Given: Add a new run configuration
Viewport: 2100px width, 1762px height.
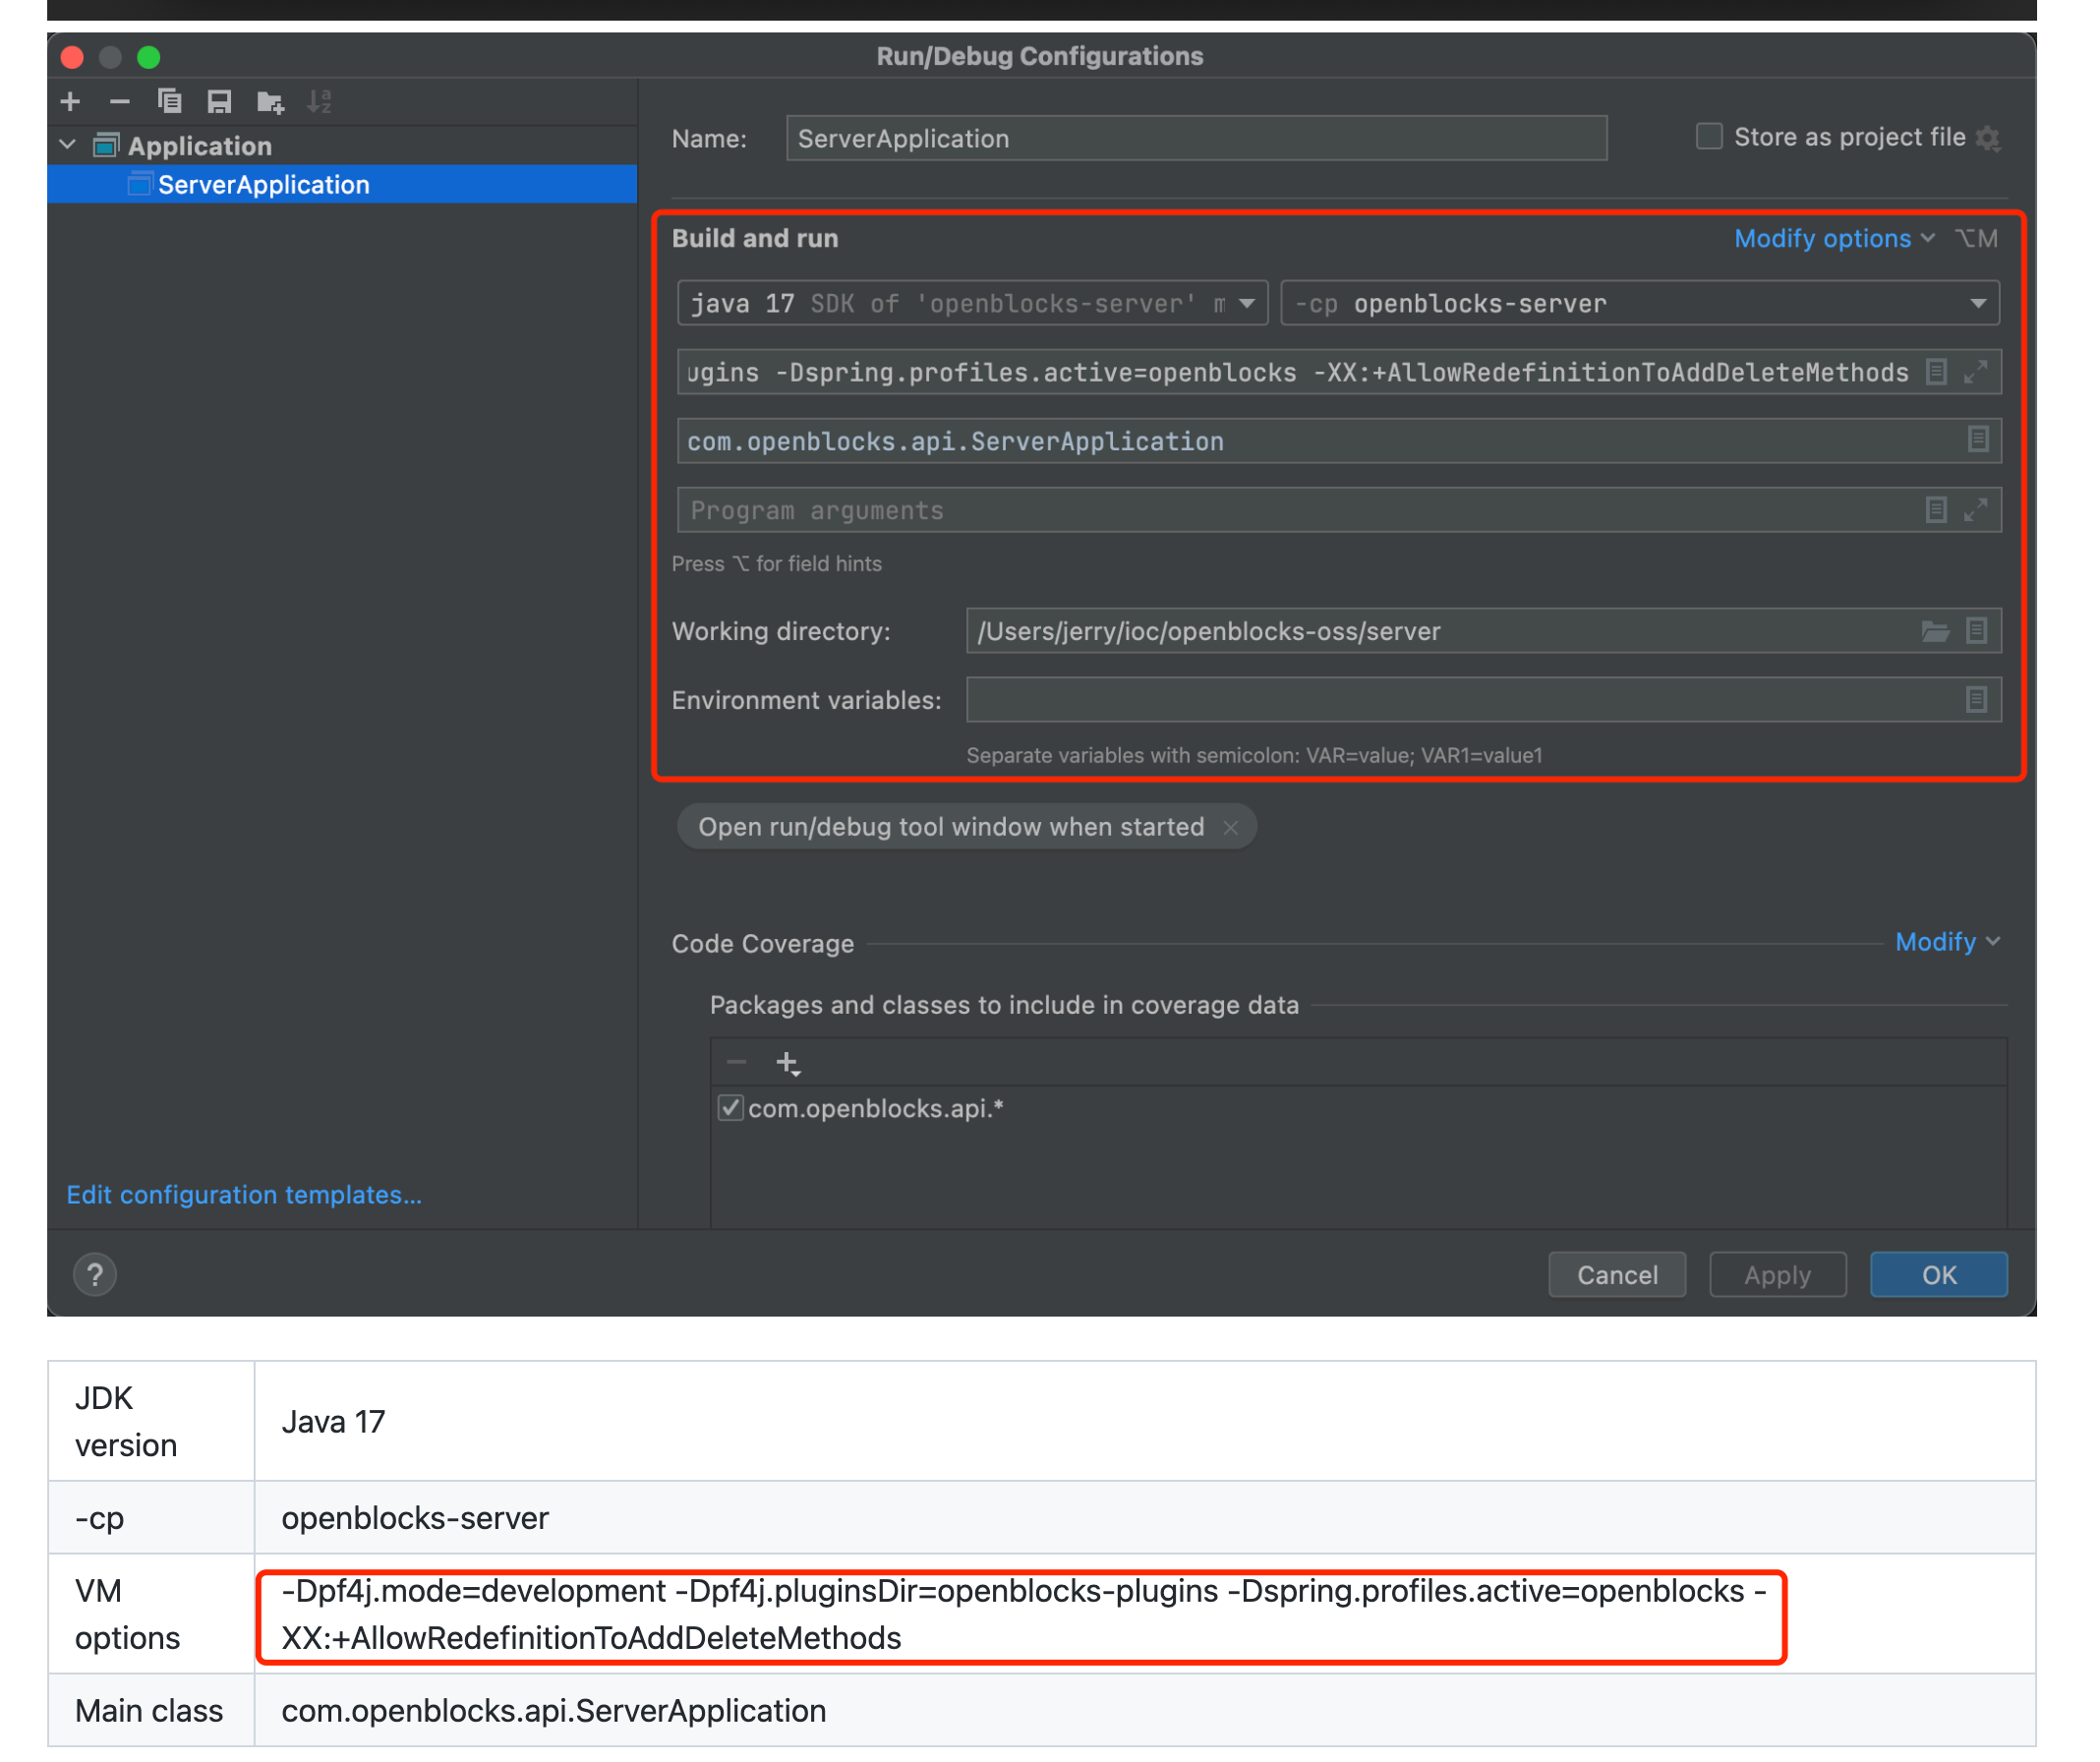Looking at the screenshot, I should tap(70, 101).
